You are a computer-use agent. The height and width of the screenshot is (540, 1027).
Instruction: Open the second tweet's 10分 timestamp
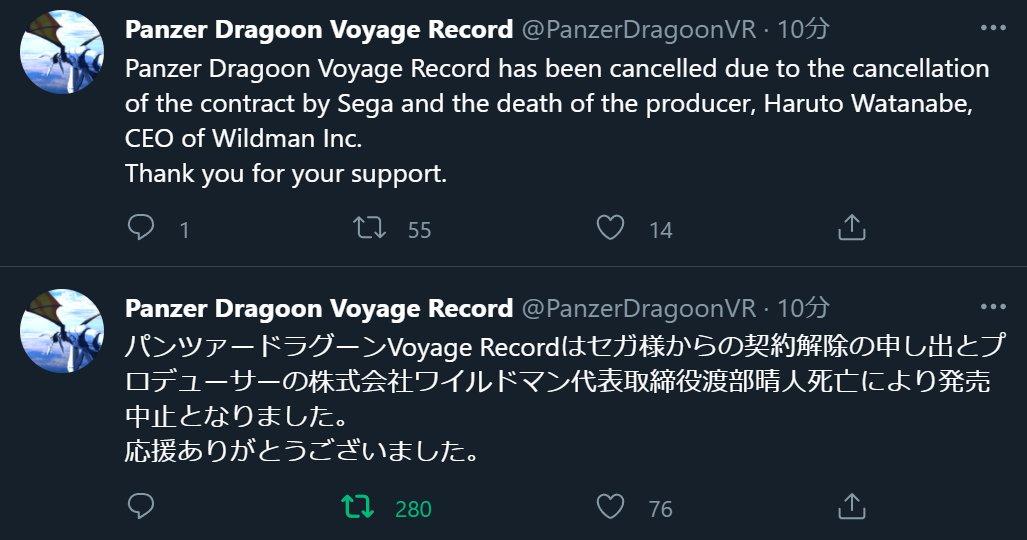[x=803, y=308]
